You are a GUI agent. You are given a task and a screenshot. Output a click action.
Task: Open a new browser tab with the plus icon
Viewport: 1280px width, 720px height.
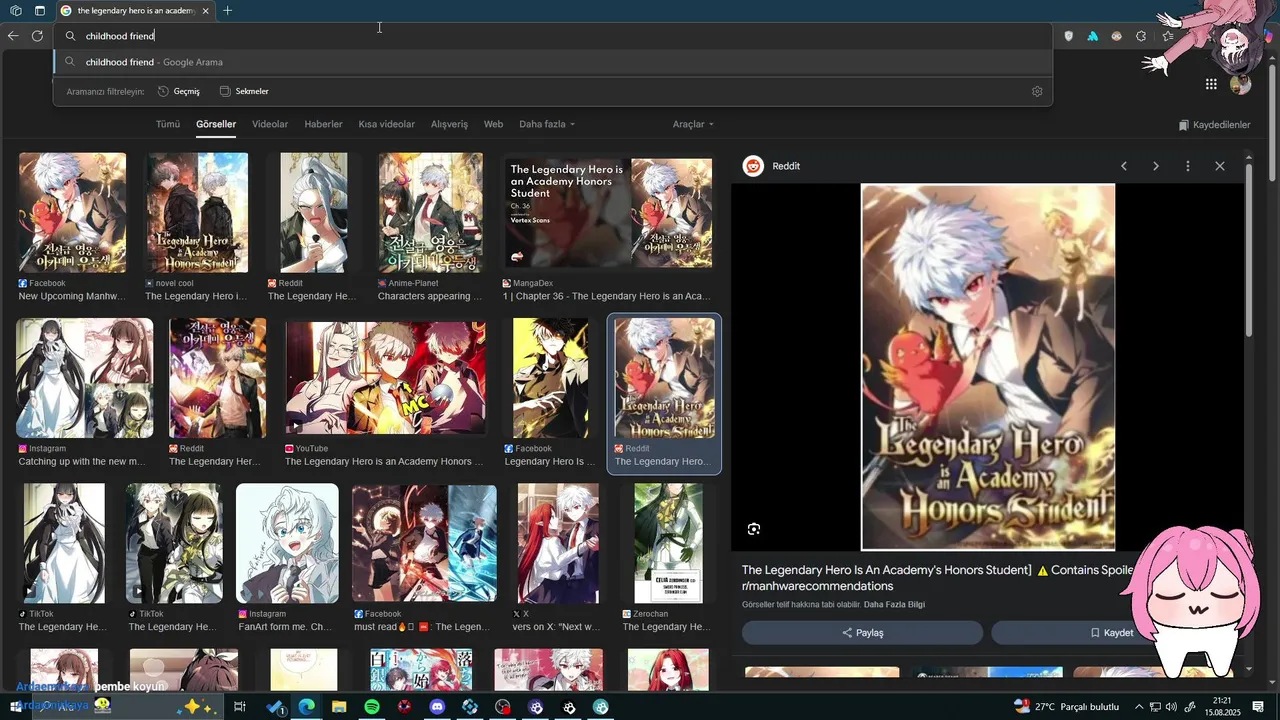[227, 11]
